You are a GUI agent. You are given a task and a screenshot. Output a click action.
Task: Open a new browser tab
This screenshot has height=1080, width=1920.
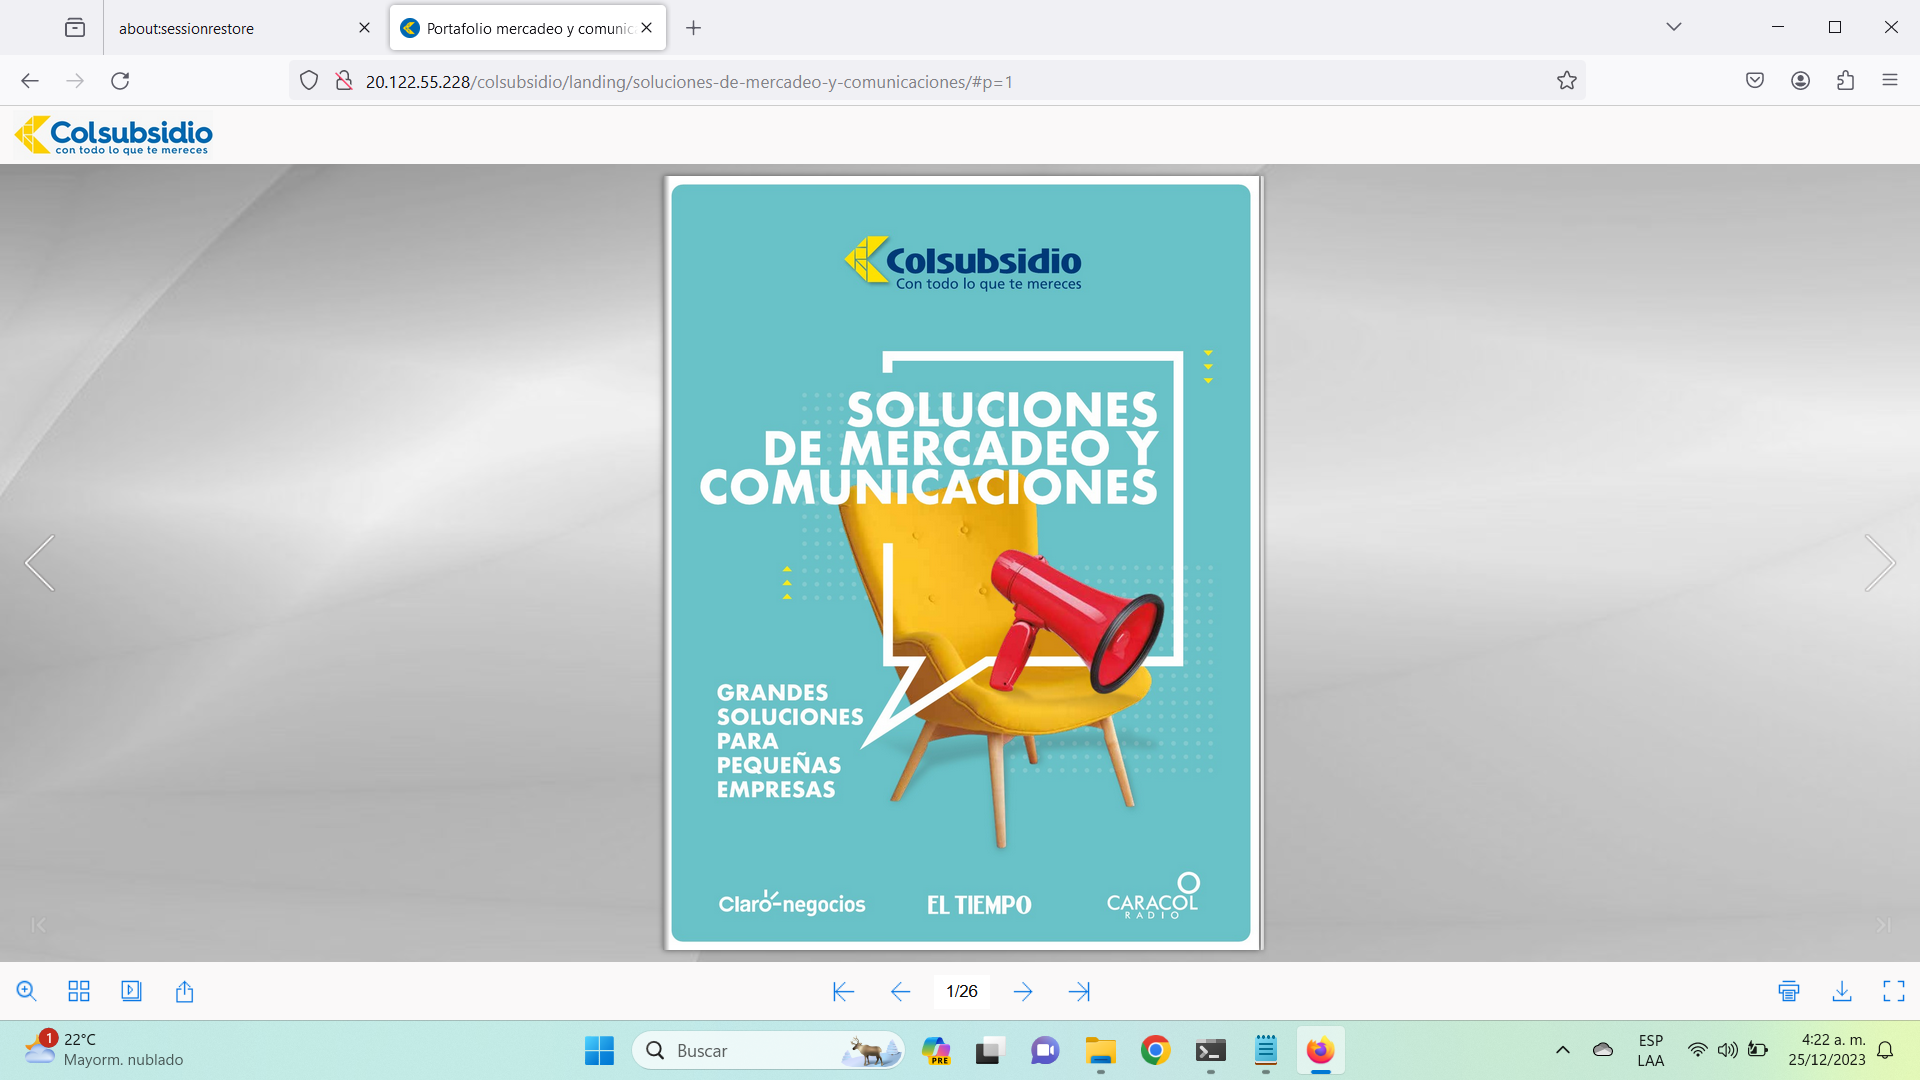(693, 28)
